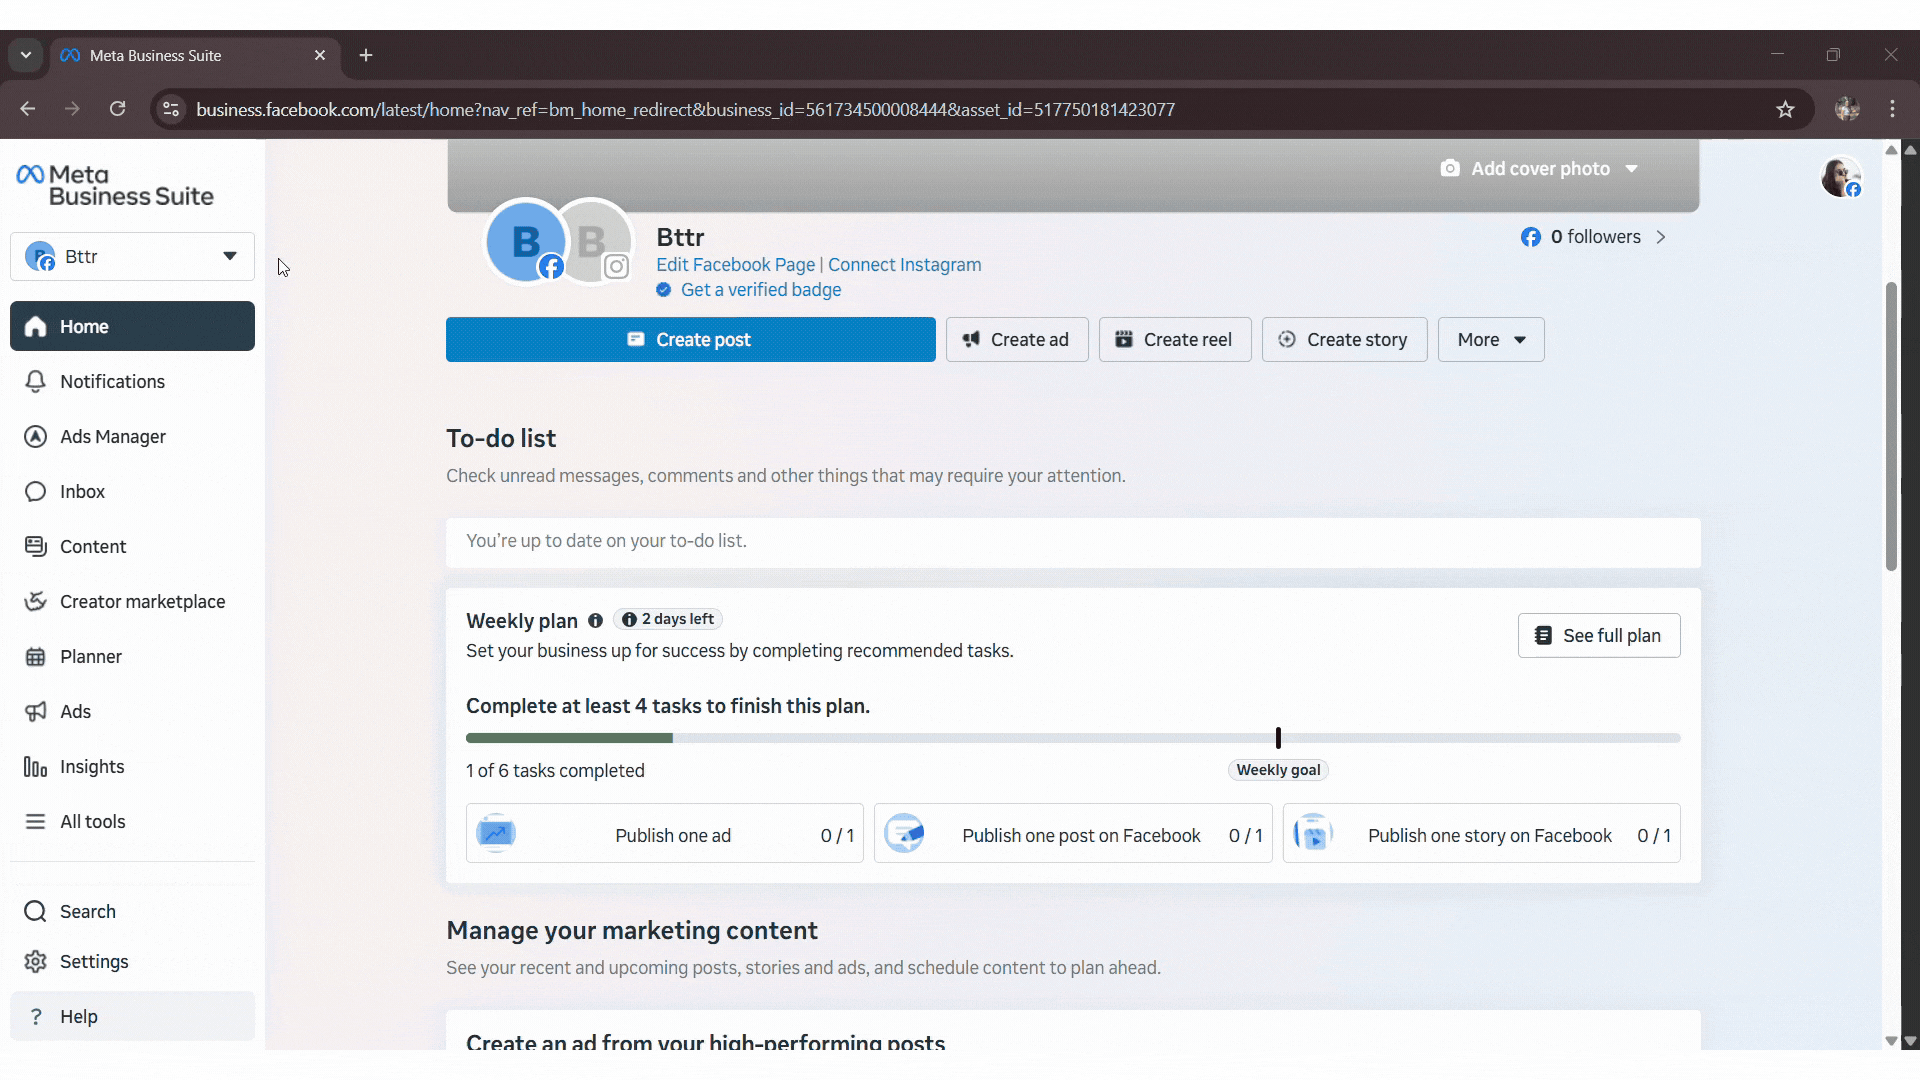The image size is (1920, 1080).
Task: Click the Settings gear icon
Action: click(36, 962)
